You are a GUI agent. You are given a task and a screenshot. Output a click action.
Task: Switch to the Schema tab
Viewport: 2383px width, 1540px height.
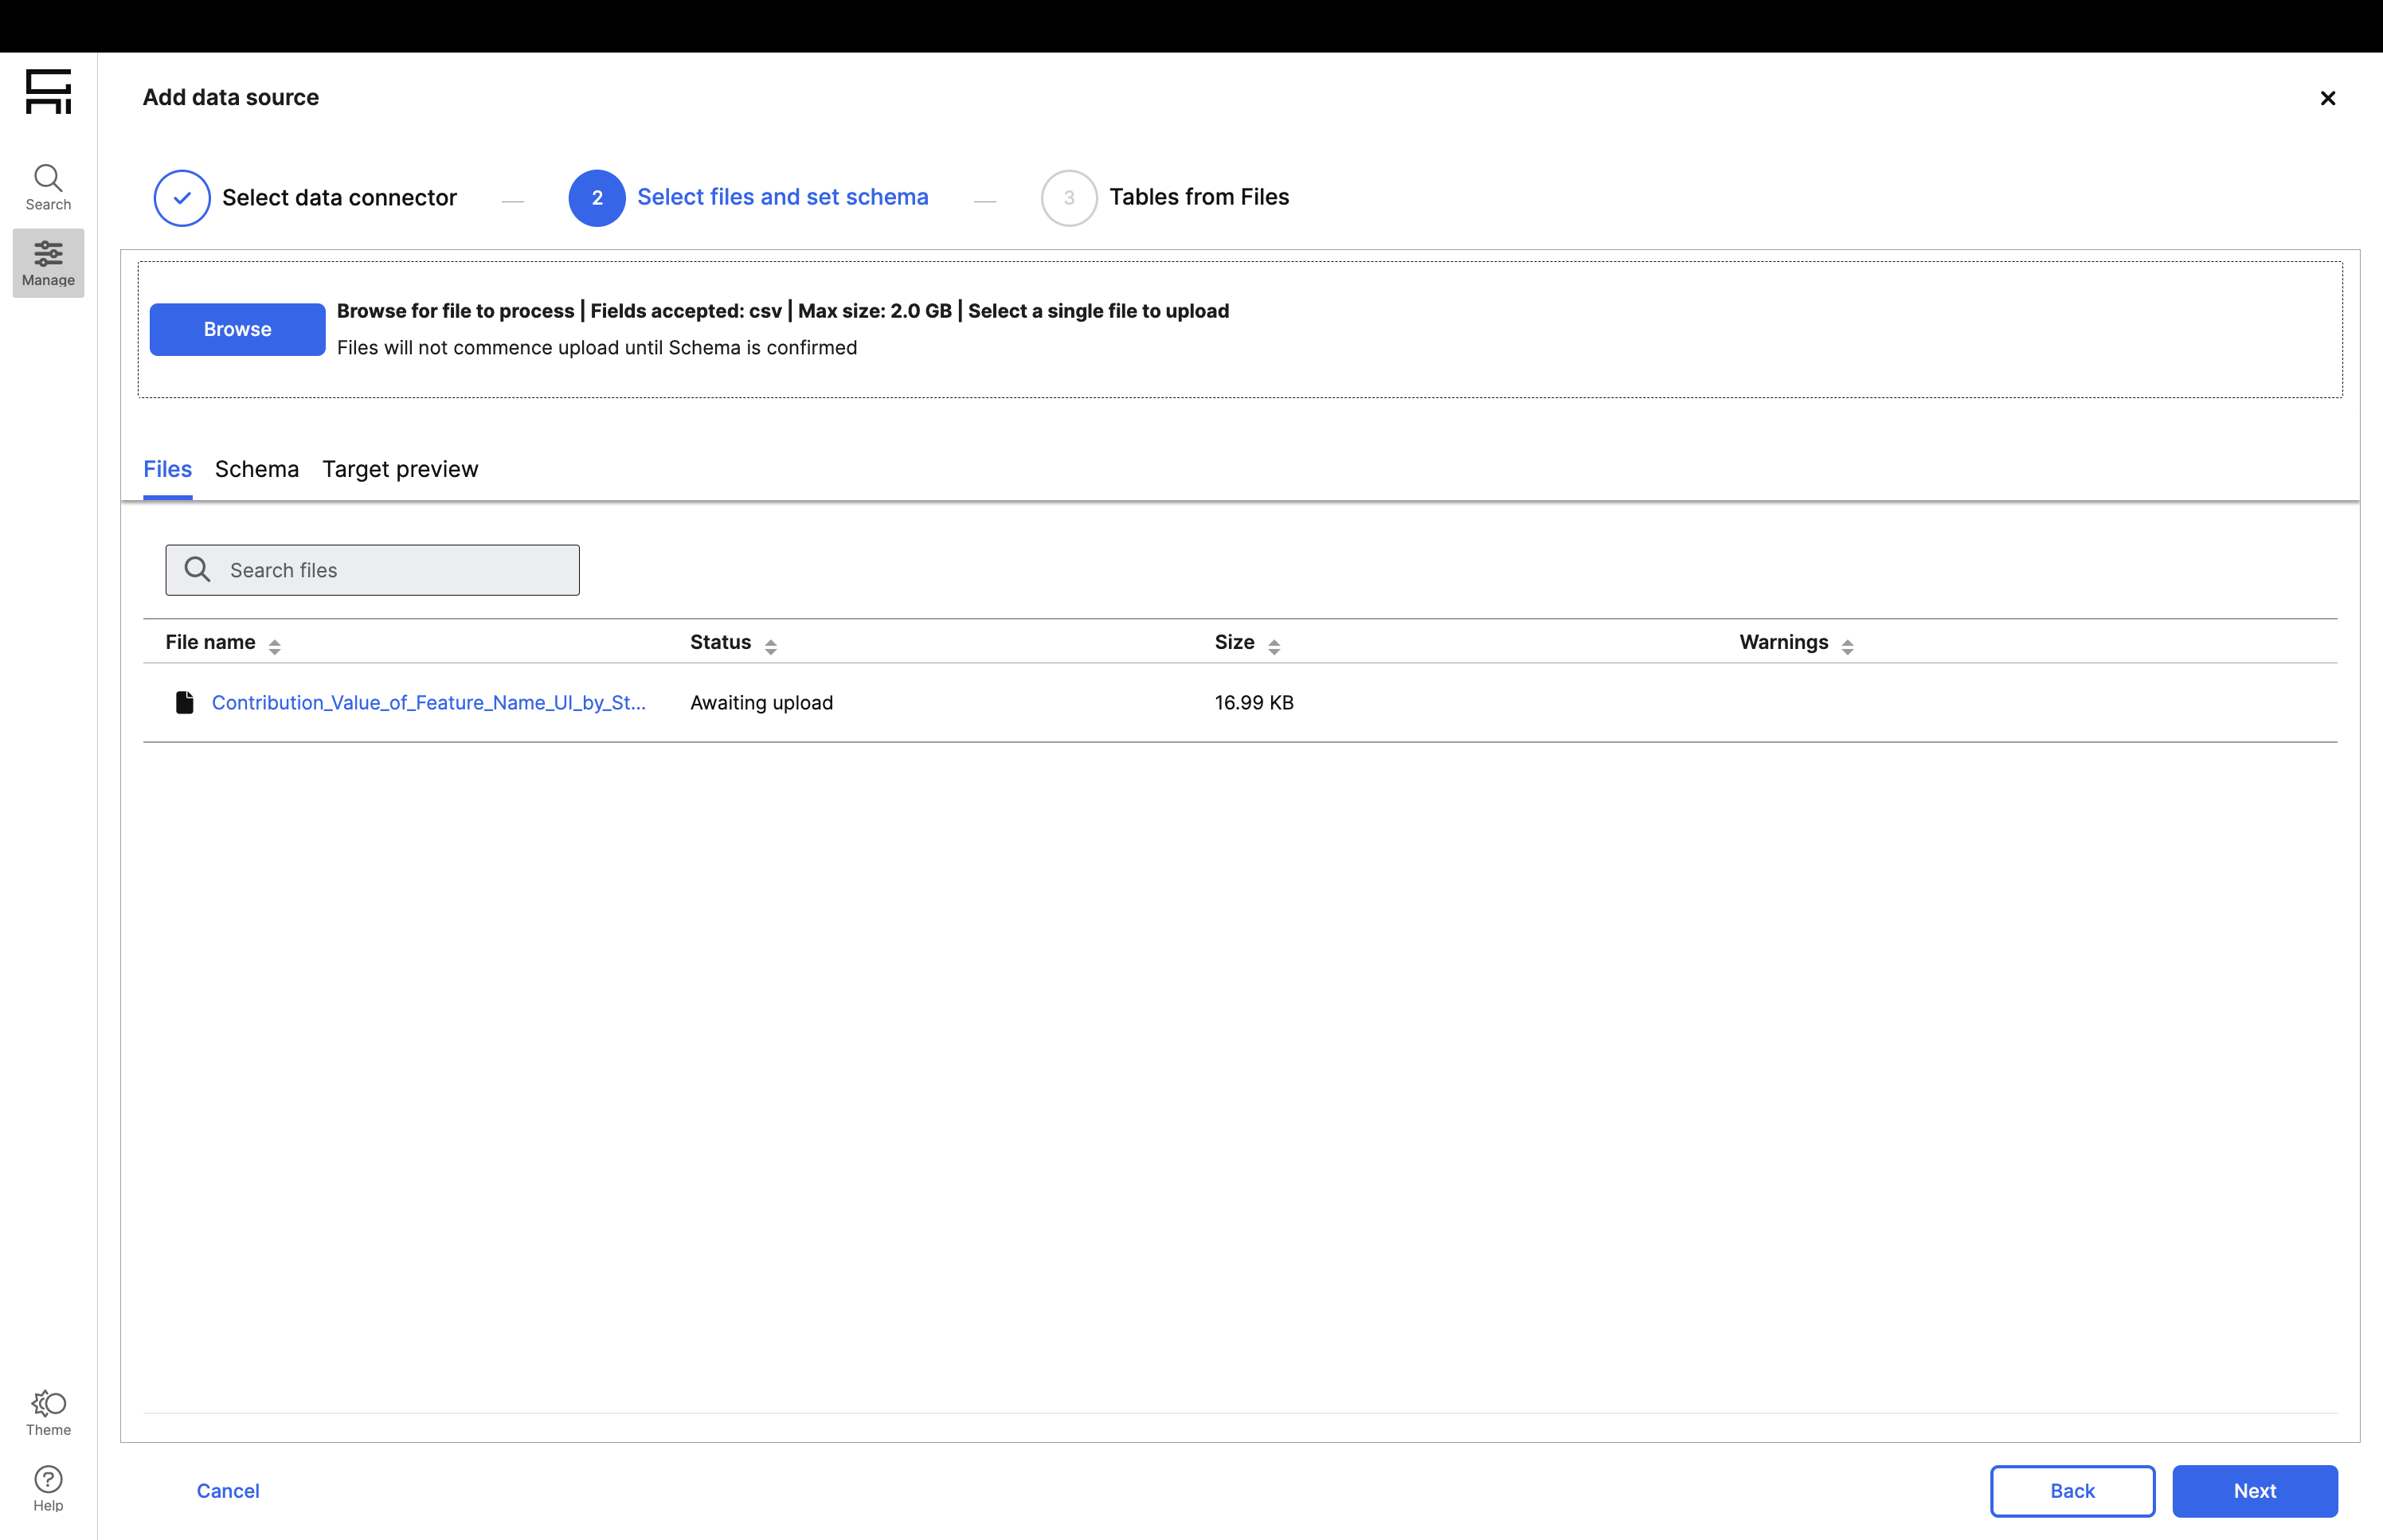coord(257,469)
